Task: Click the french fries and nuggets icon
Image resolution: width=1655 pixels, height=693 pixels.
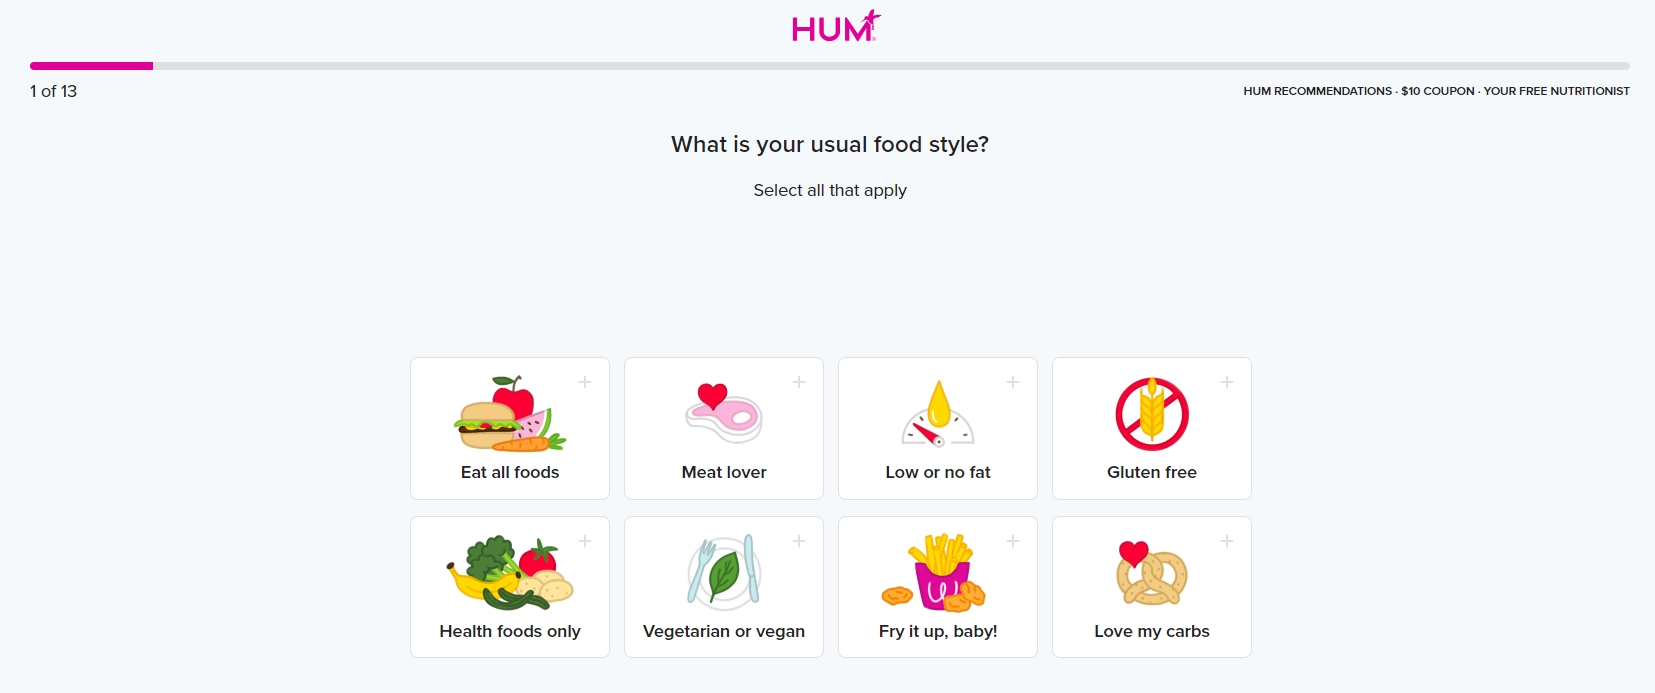Action: [938, 573]
